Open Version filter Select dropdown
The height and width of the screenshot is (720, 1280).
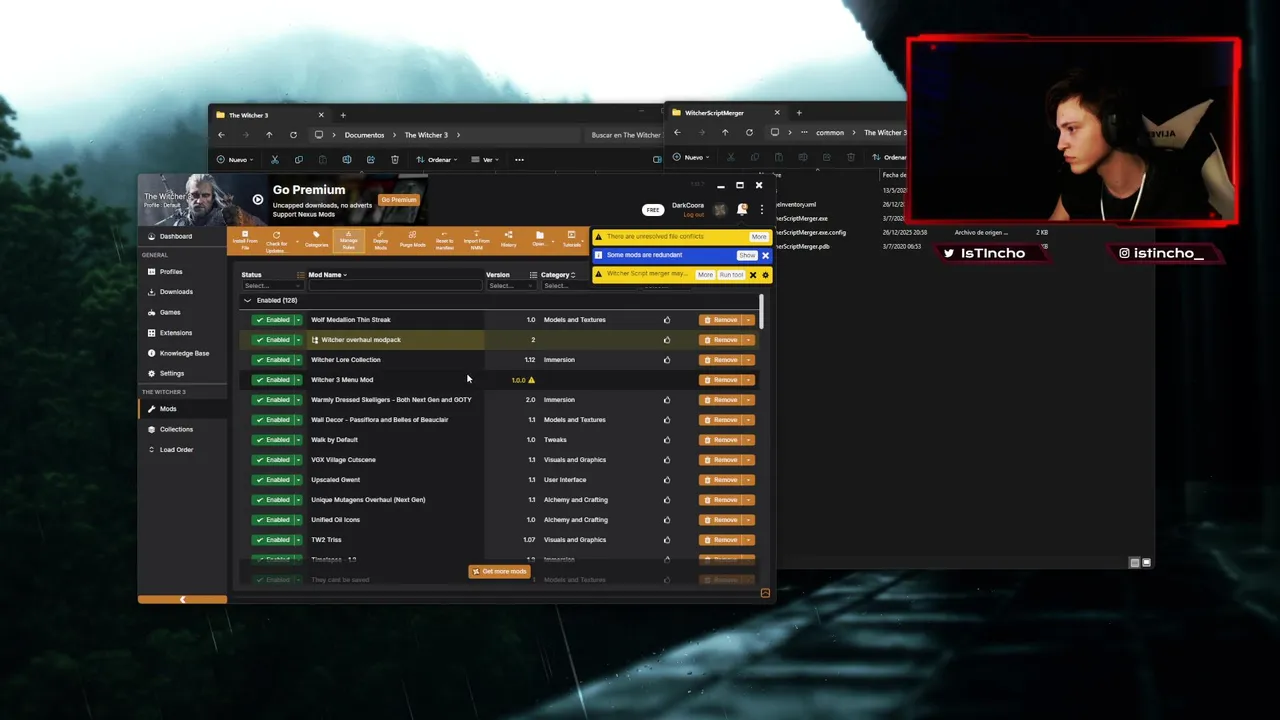pos(511,286)
